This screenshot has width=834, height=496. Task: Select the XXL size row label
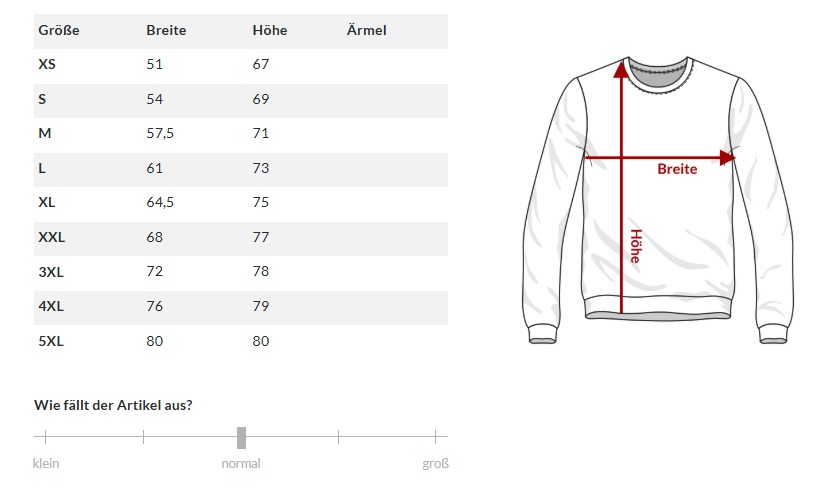[51, 237]
